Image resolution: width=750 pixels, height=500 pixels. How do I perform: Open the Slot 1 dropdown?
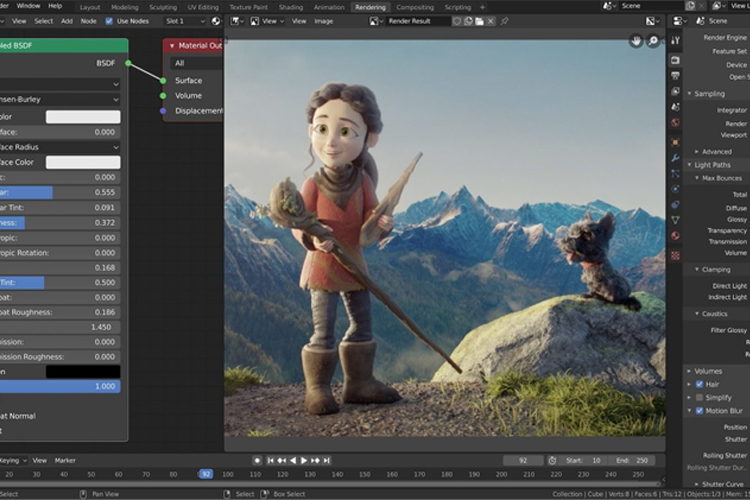pos(183,20)
